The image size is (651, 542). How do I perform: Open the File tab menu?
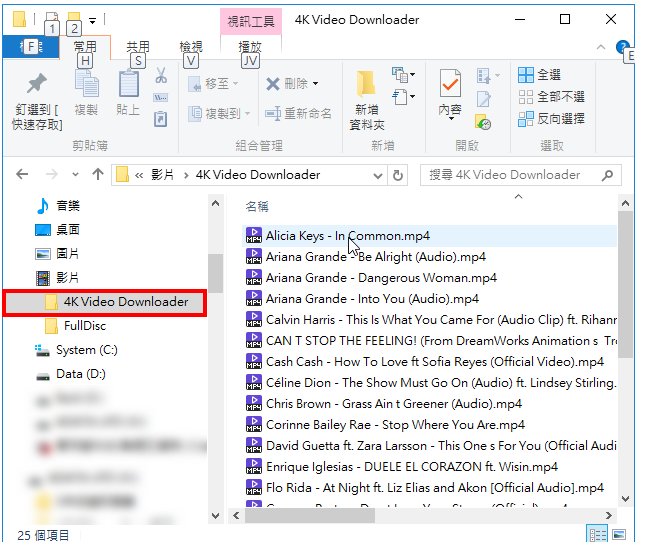31,47
